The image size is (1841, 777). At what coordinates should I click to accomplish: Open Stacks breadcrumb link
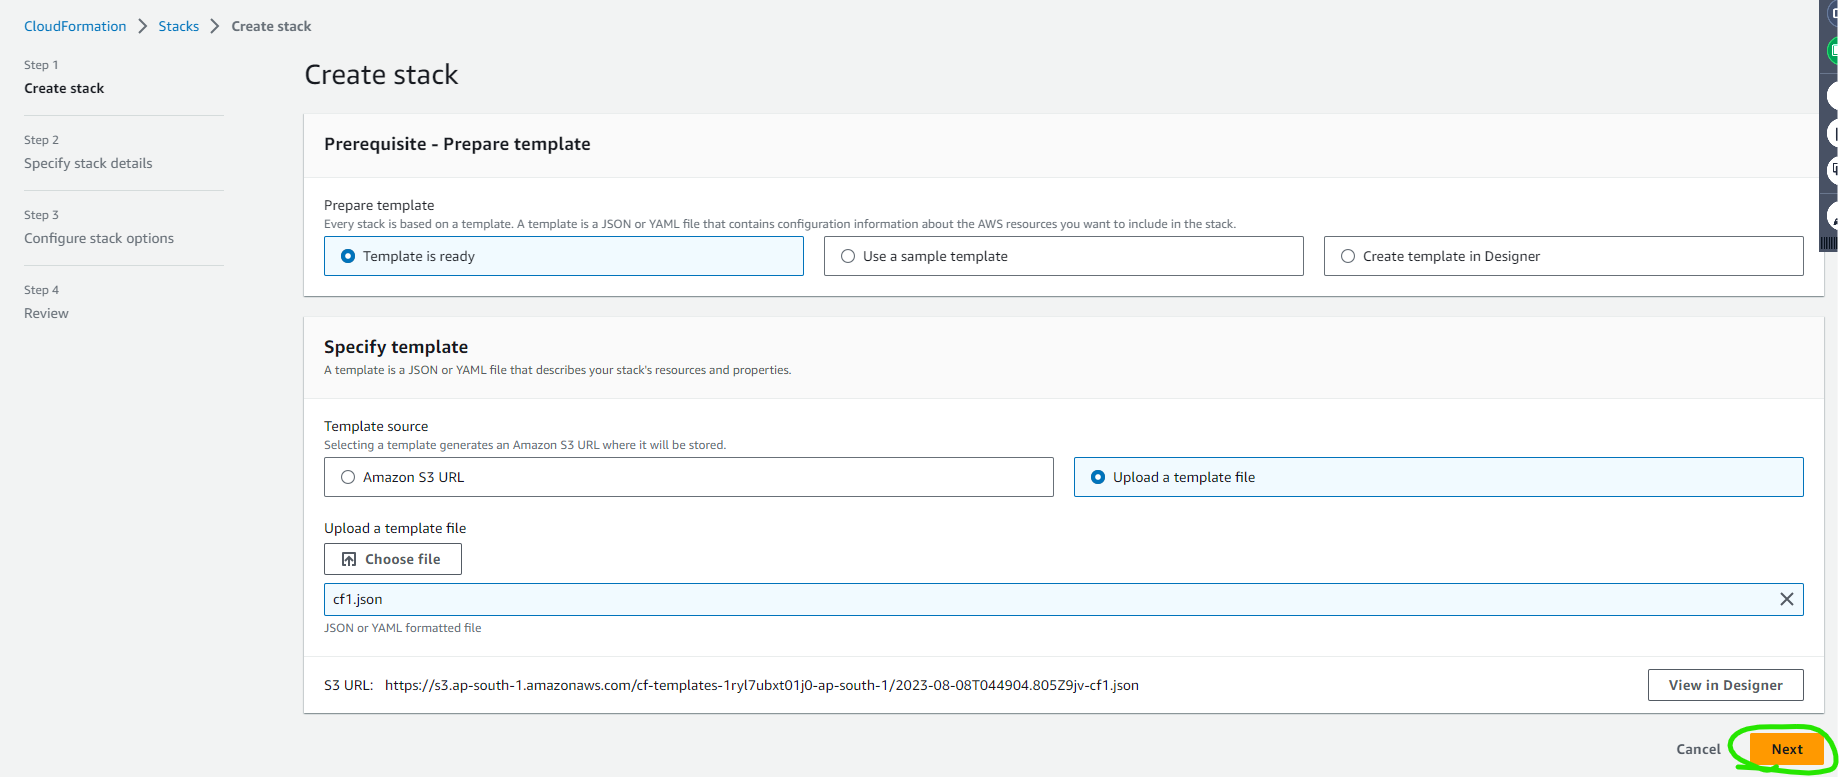pyautogui.click(x=178, y=26)
